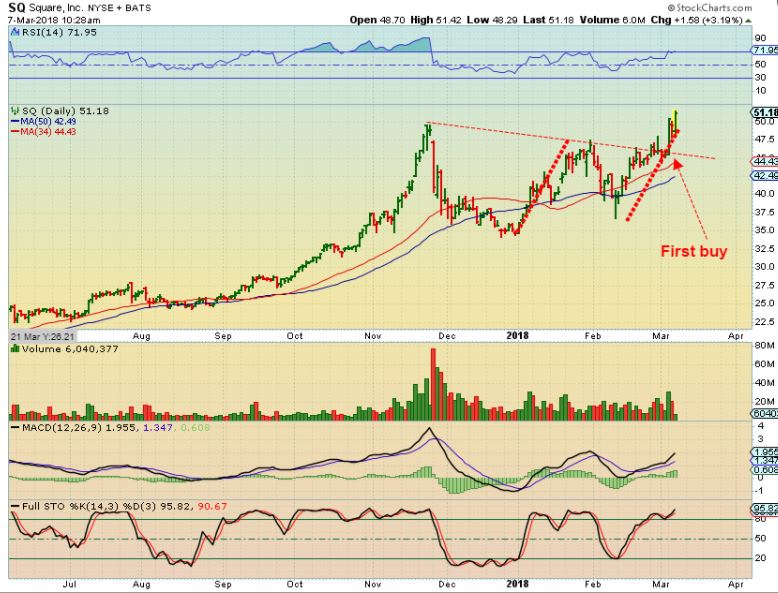Viewport: 778px width, 593px height.
Task: Click the 71.95 RSI value tag on right axis
Action: tap(765, 50)
